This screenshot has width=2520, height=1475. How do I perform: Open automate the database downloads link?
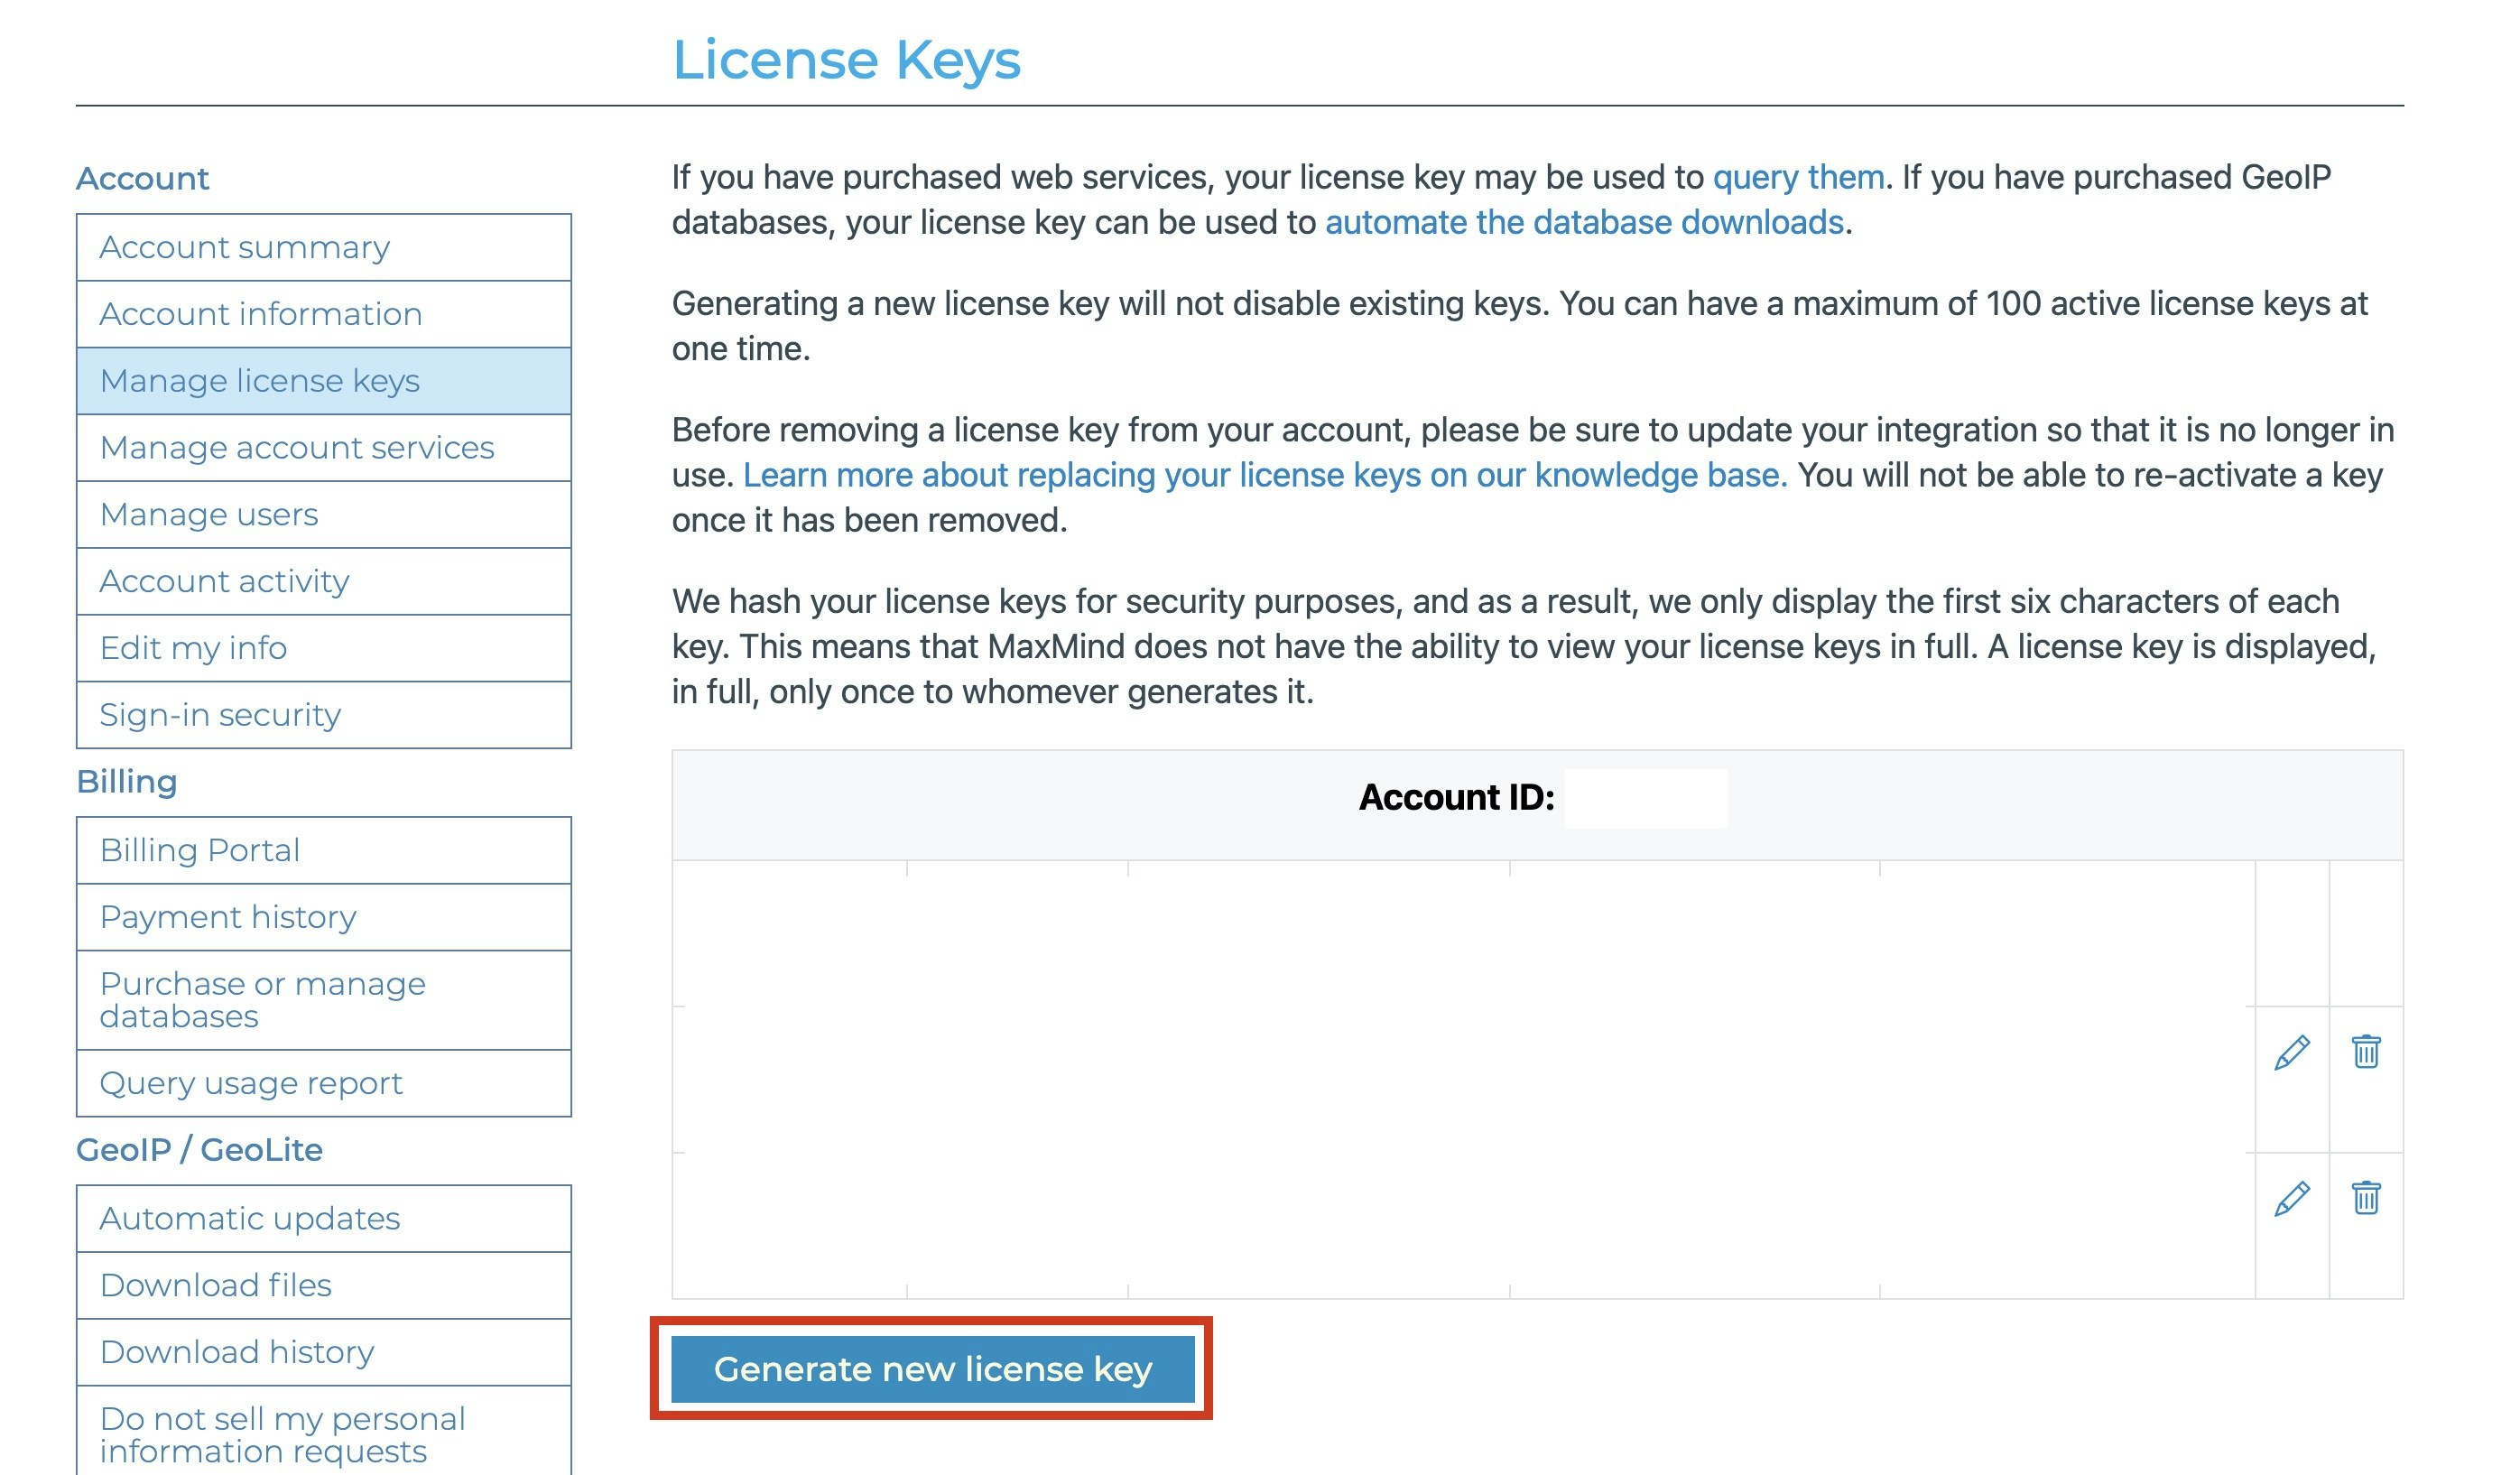(x=1583, y=222)
